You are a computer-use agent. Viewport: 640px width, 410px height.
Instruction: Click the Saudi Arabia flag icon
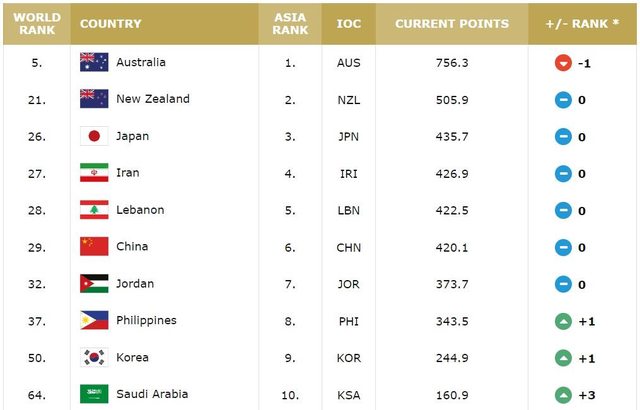click(x=94, y=394)
